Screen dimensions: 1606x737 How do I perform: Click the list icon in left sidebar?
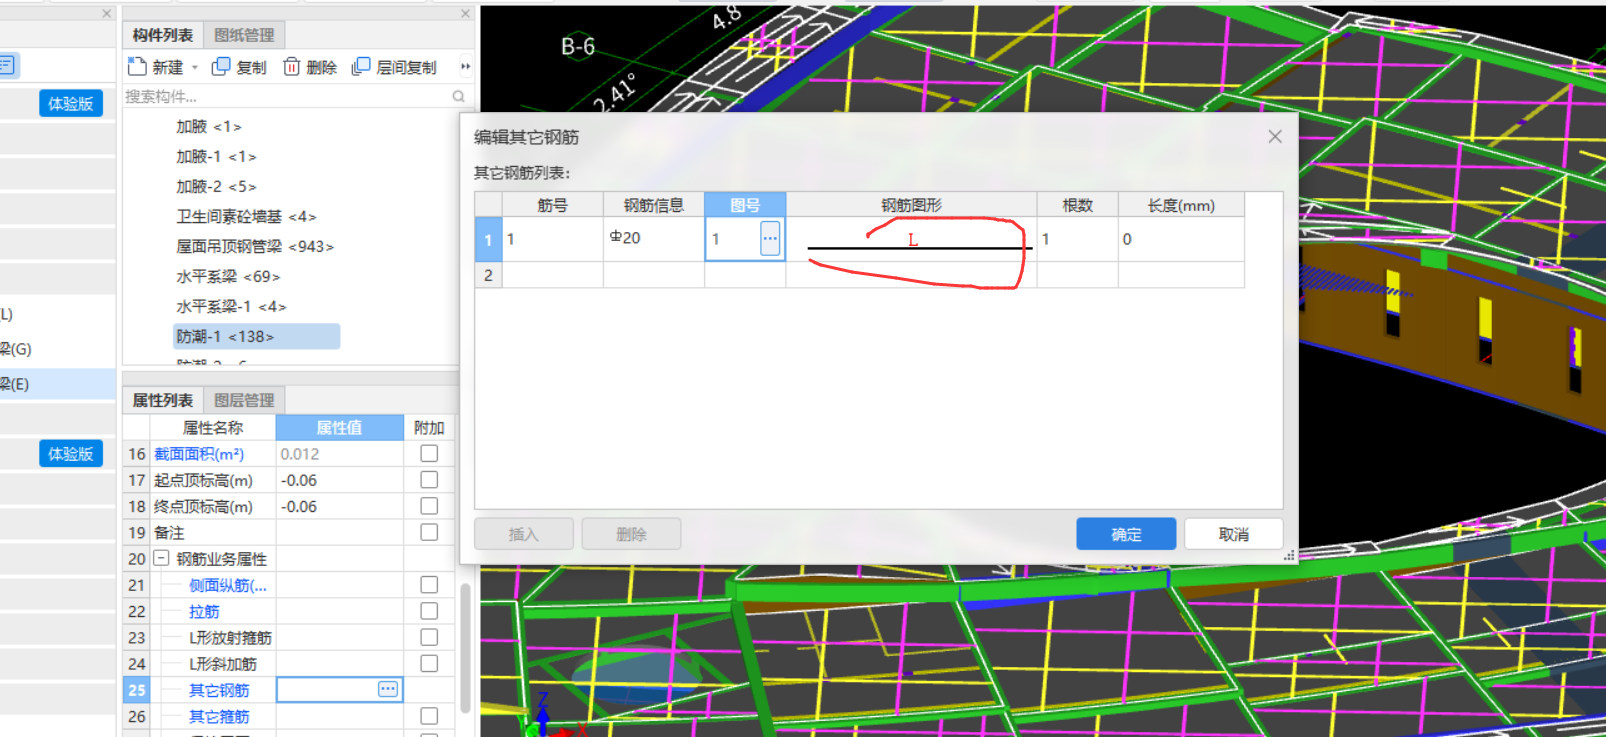coord(7,66)
